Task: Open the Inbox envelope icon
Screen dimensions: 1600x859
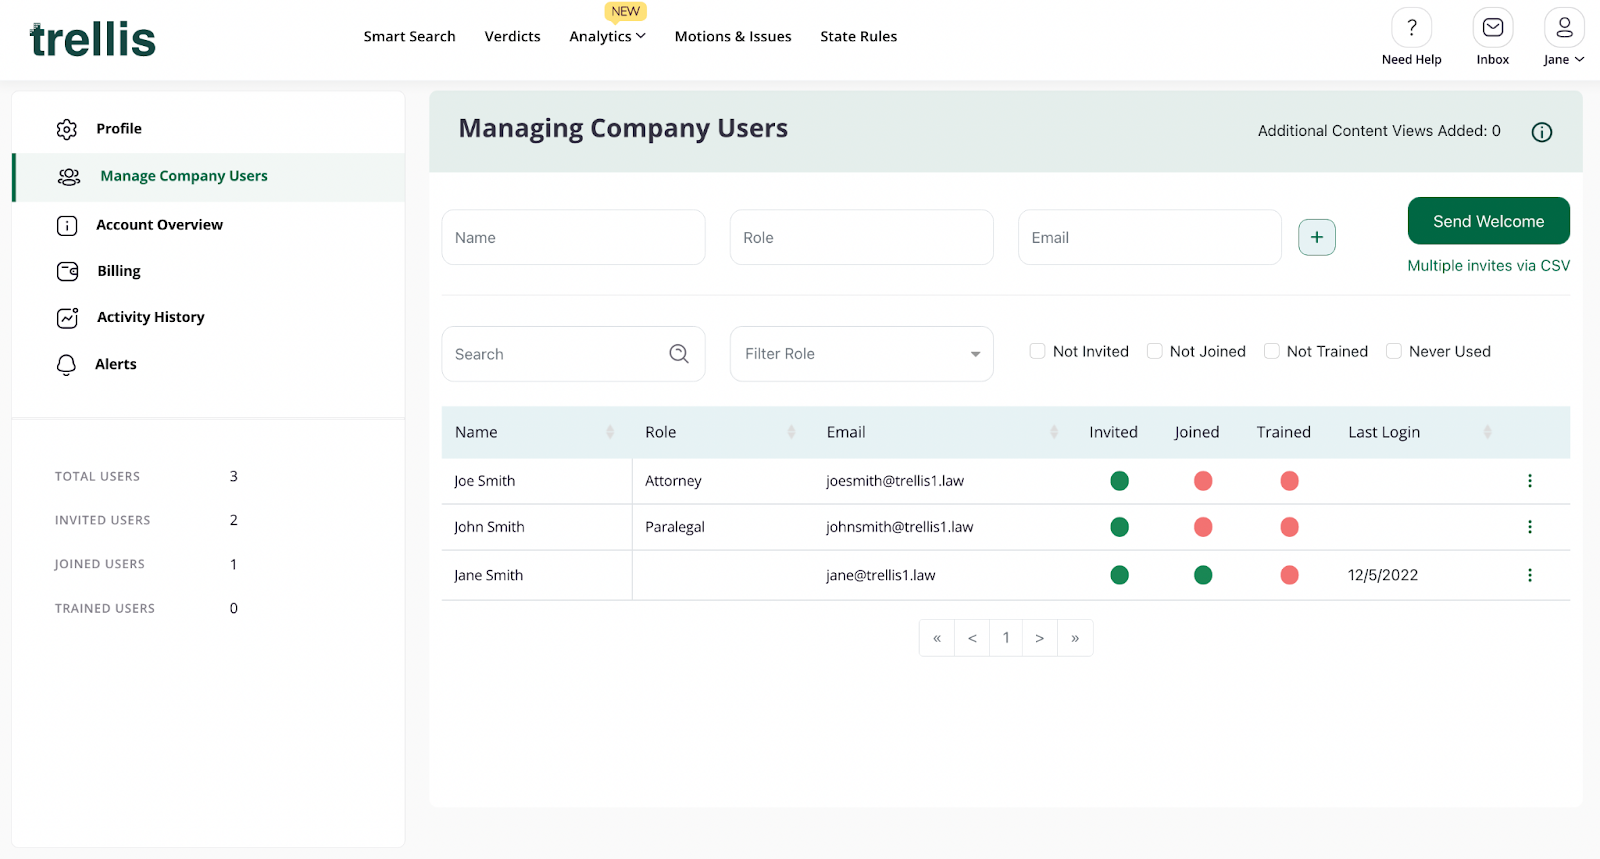Action: tap(1492, 27)
